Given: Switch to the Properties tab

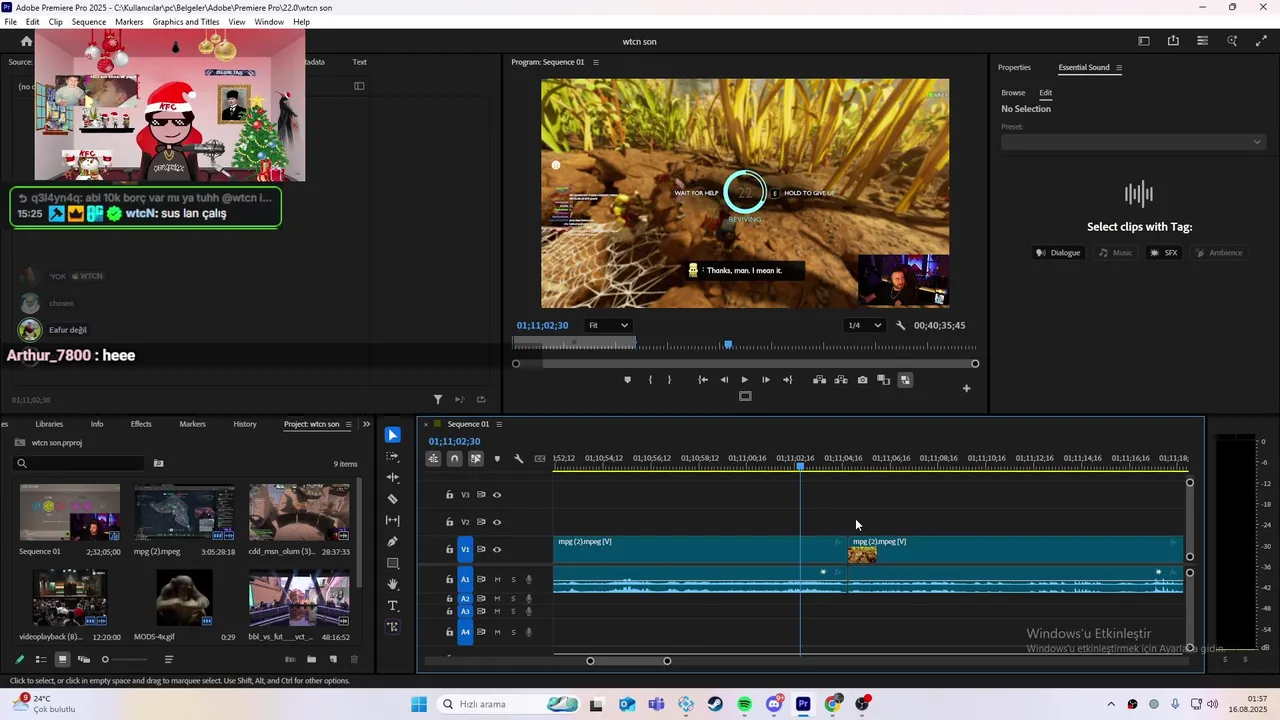Looking at the screenshot, I should [x=1014, y=67].
